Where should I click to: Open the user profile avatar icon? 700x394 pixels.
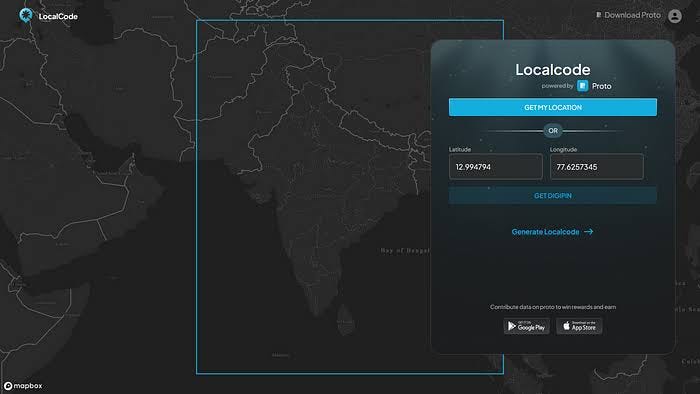(x=675, y=16)
